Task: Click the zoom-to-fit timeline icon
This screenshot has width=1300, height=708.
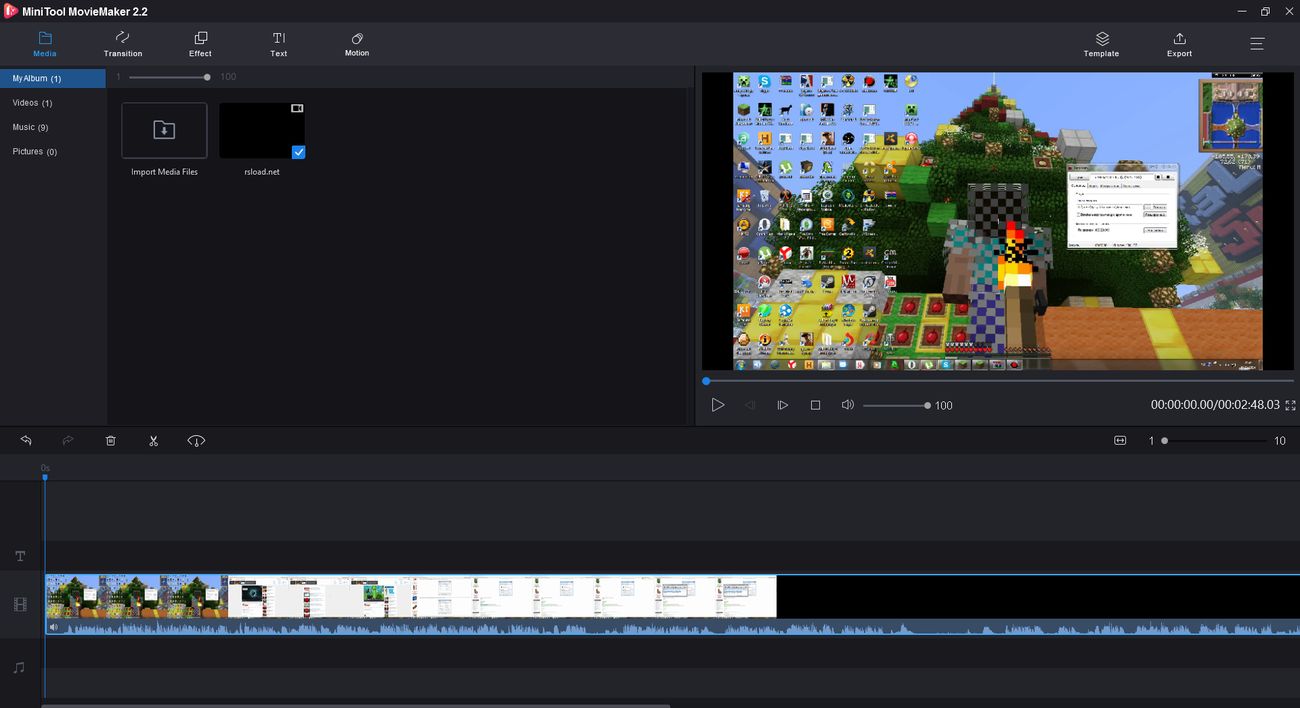Action: pyautogui.click(x=1120, y=441)
